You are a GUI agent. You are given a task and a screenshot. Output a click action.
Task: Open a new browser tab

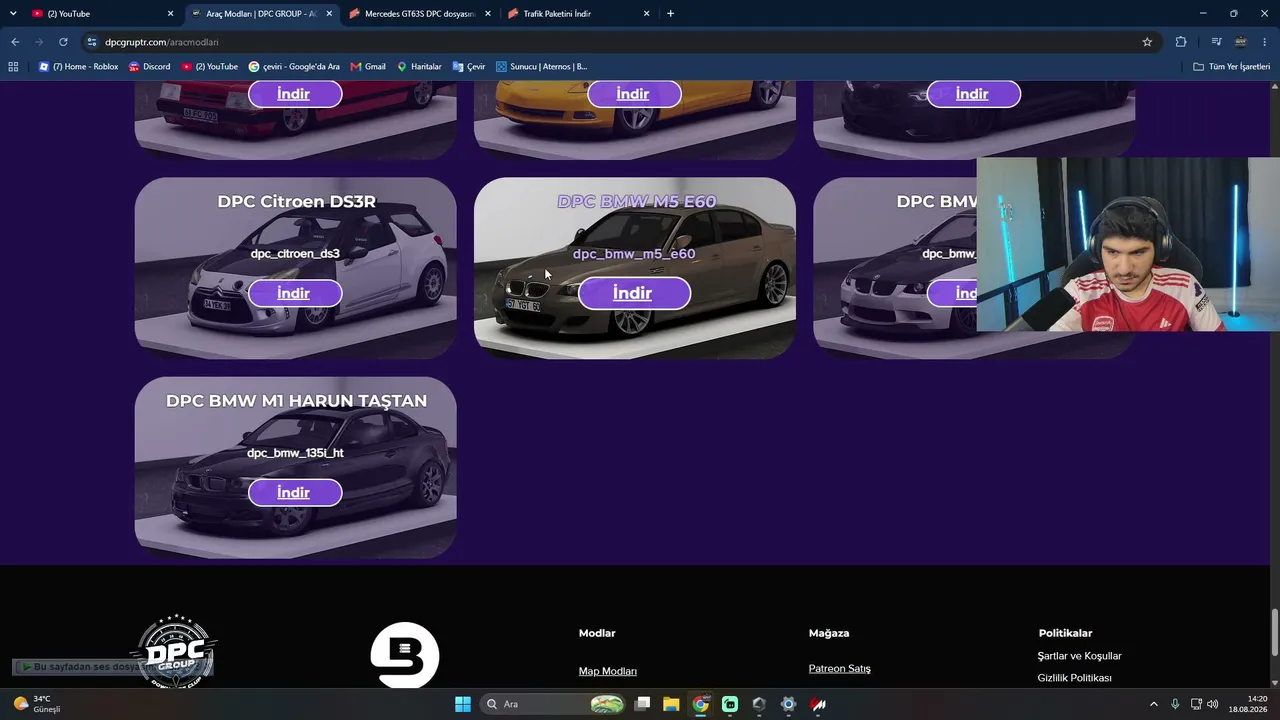point(670,13)
